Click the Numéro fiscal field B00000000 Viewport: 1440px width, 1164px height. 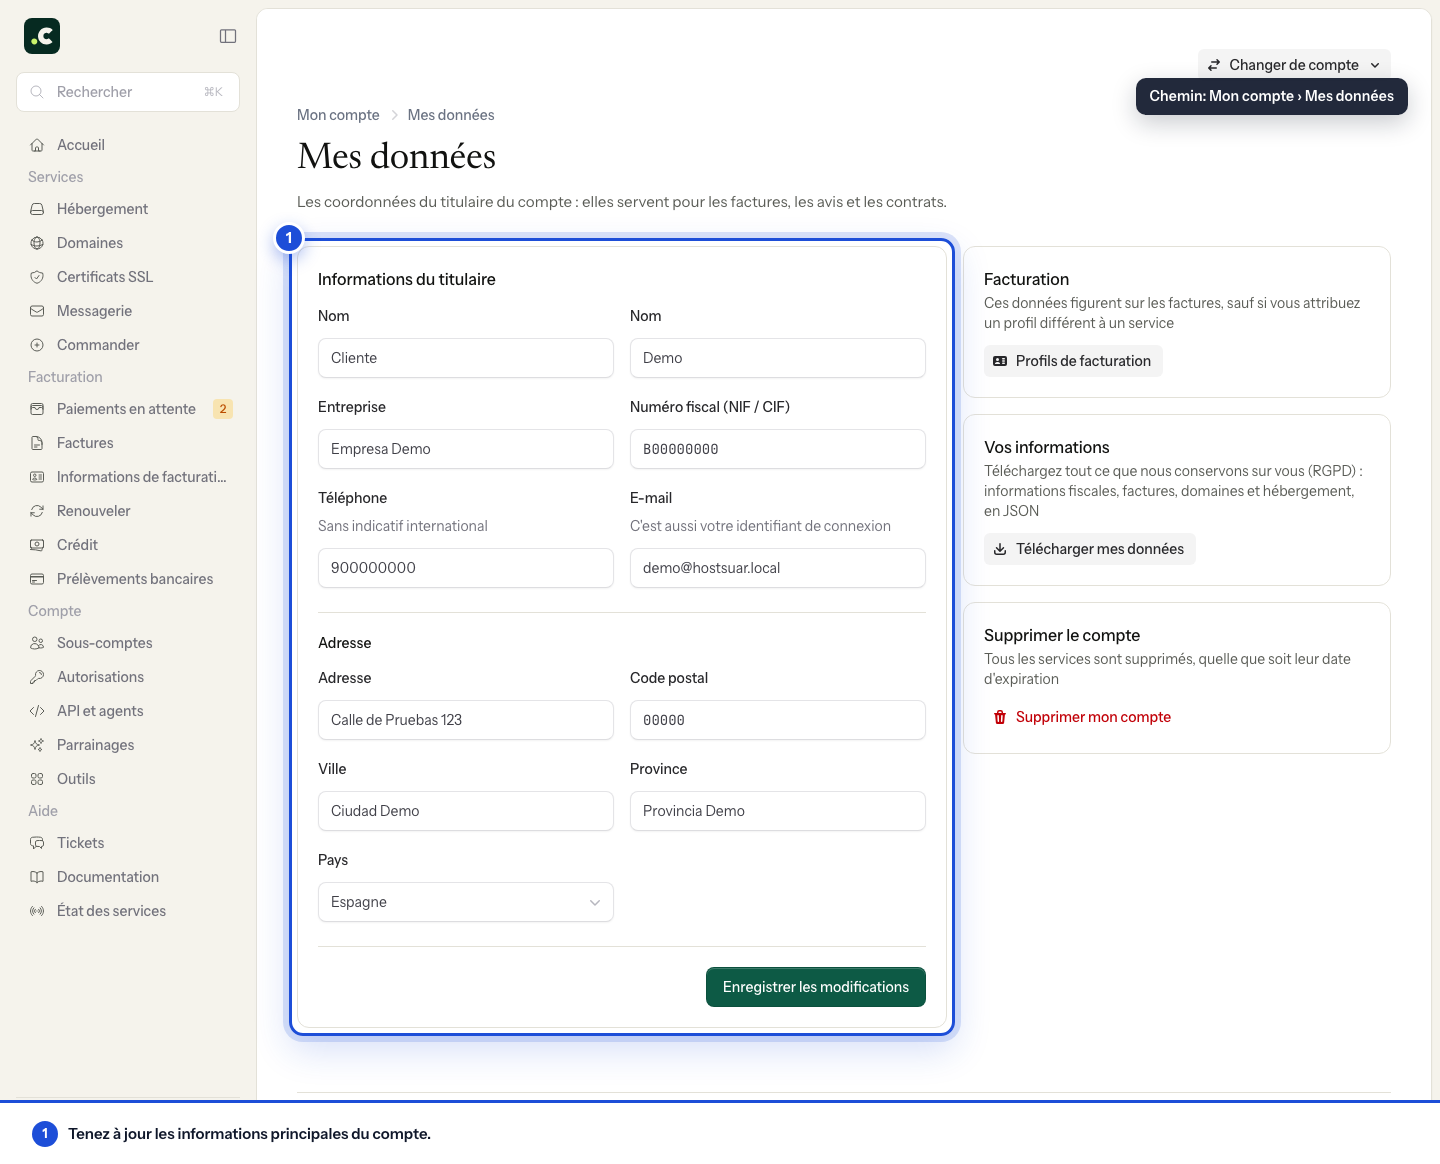click(778, 449)
